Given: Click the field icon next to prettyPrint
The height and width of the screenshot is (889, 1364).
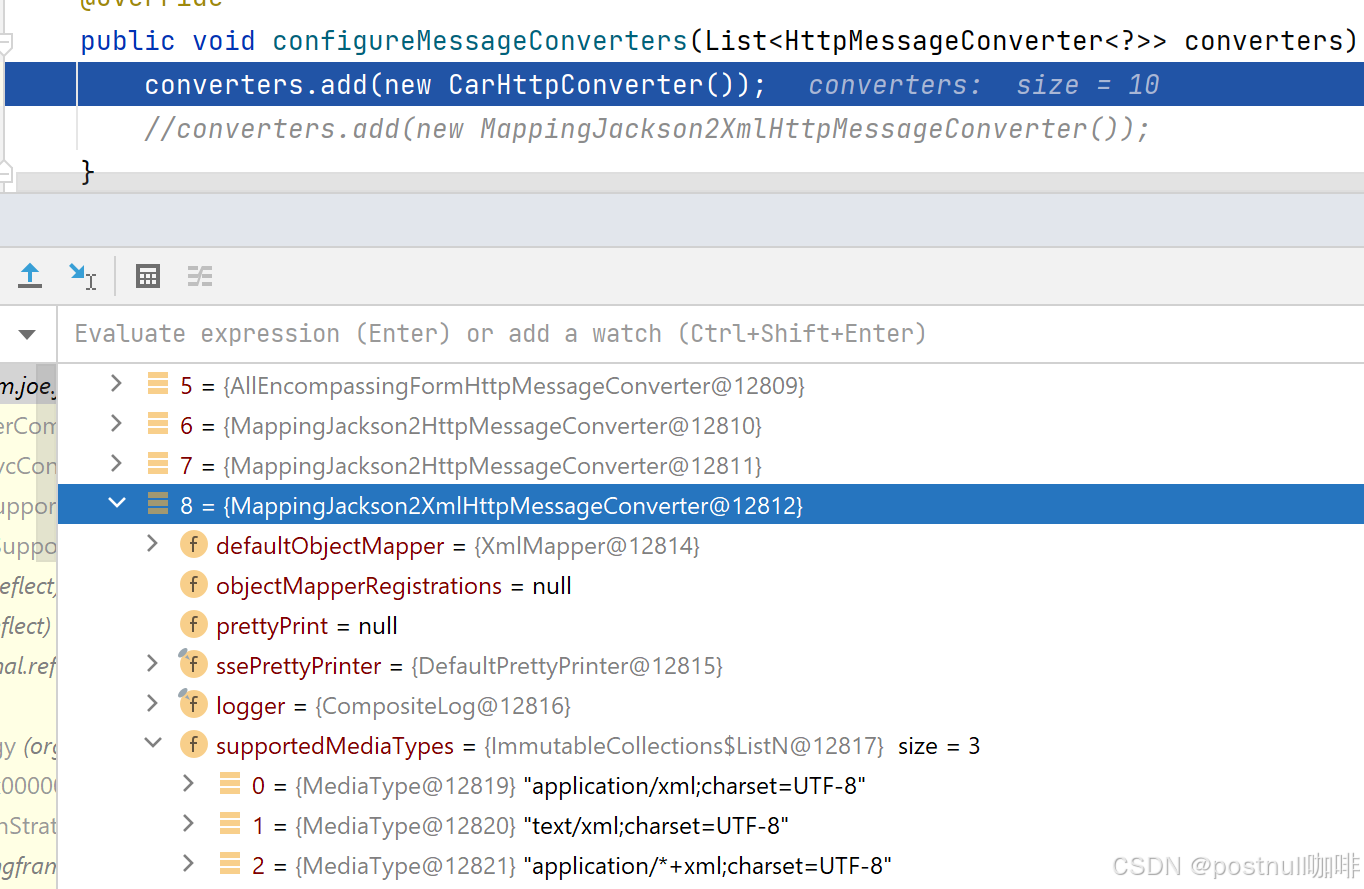Looking at the screenshot, I should (x=193, y=626).
